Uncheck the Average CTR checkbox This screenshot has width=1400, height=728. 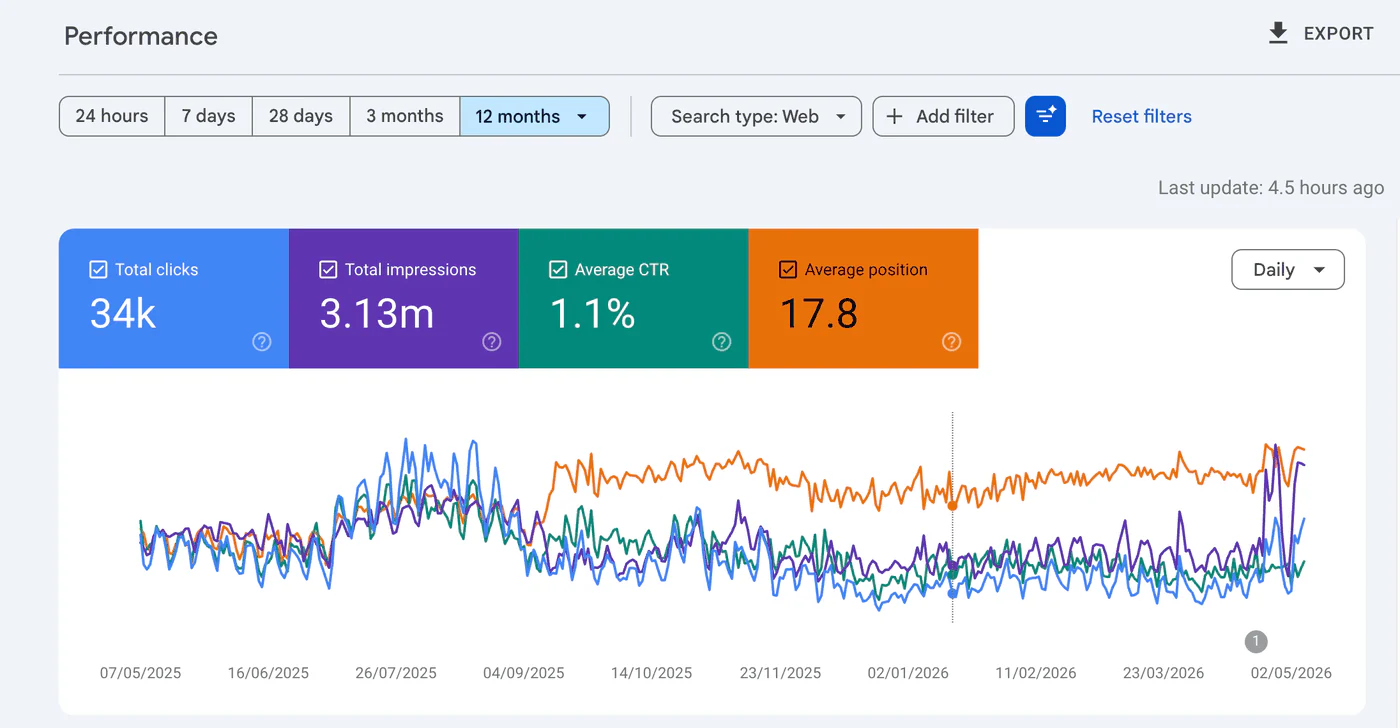coord(558,269)
